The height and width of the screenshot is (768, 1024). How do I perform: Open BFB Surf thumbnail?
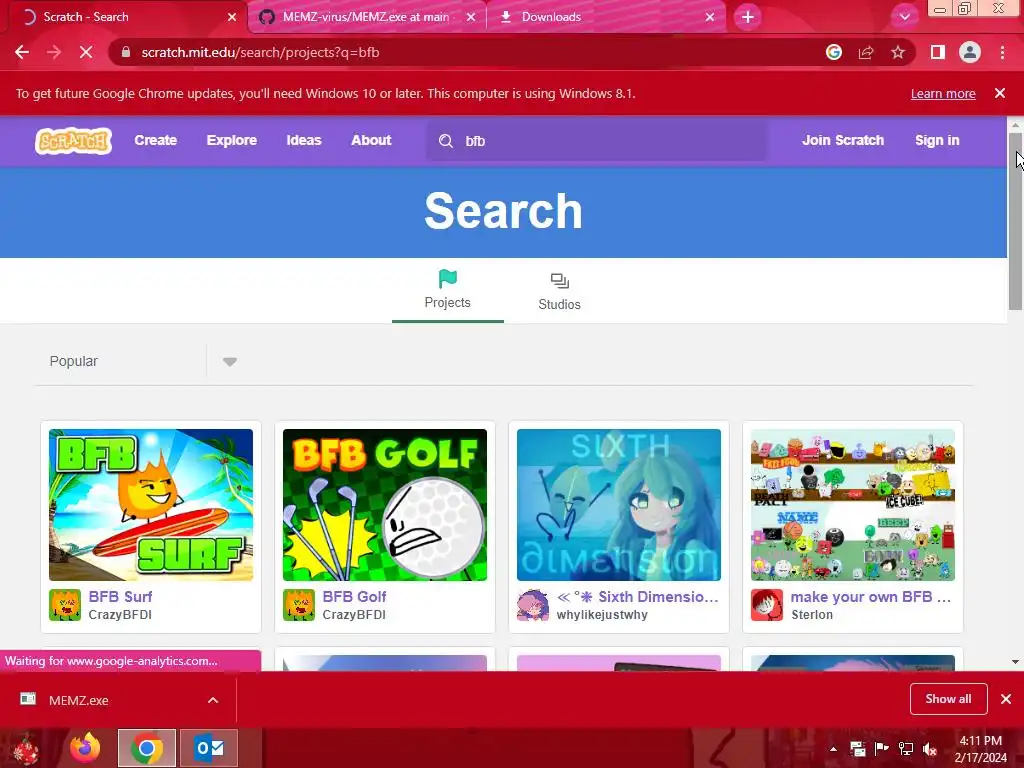coord(151,505)
